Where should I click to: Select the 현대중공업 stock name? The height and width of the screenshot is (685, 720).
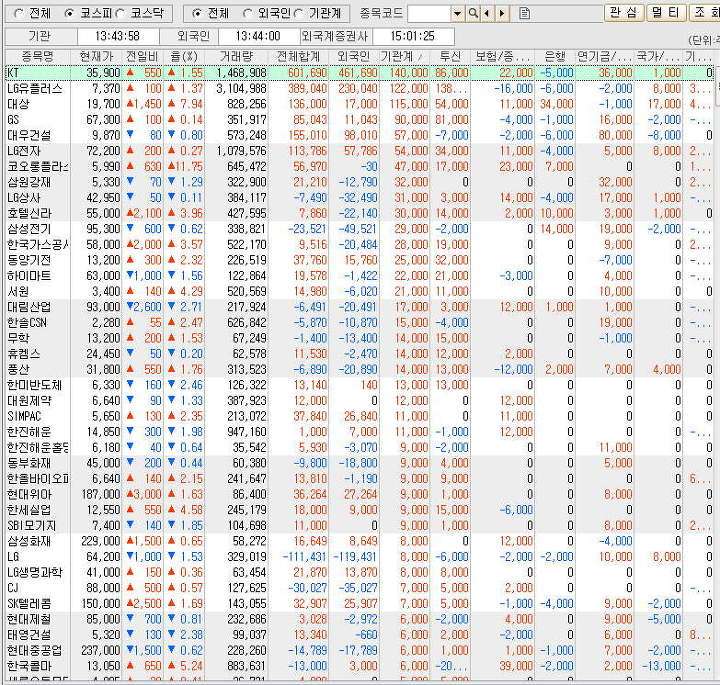(x=34, y=651)
